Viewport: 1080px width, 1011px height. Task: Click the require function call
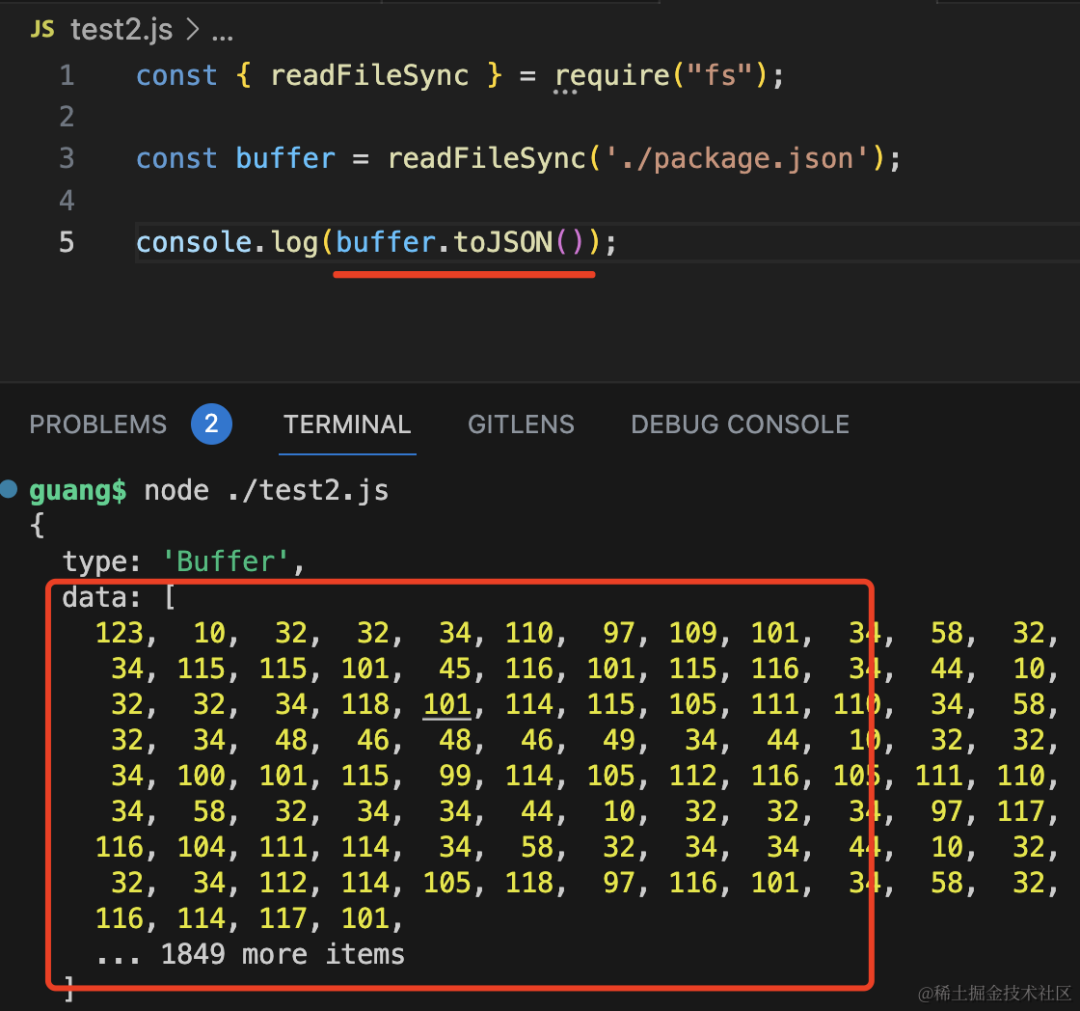point(612,76)
